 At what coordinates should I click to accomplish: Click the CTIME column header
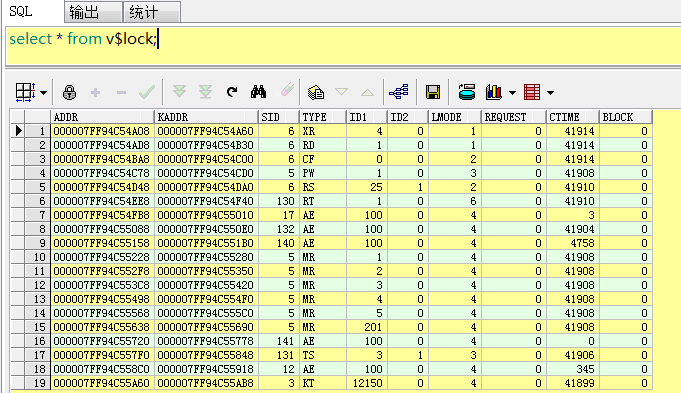(x=572, y=117)
